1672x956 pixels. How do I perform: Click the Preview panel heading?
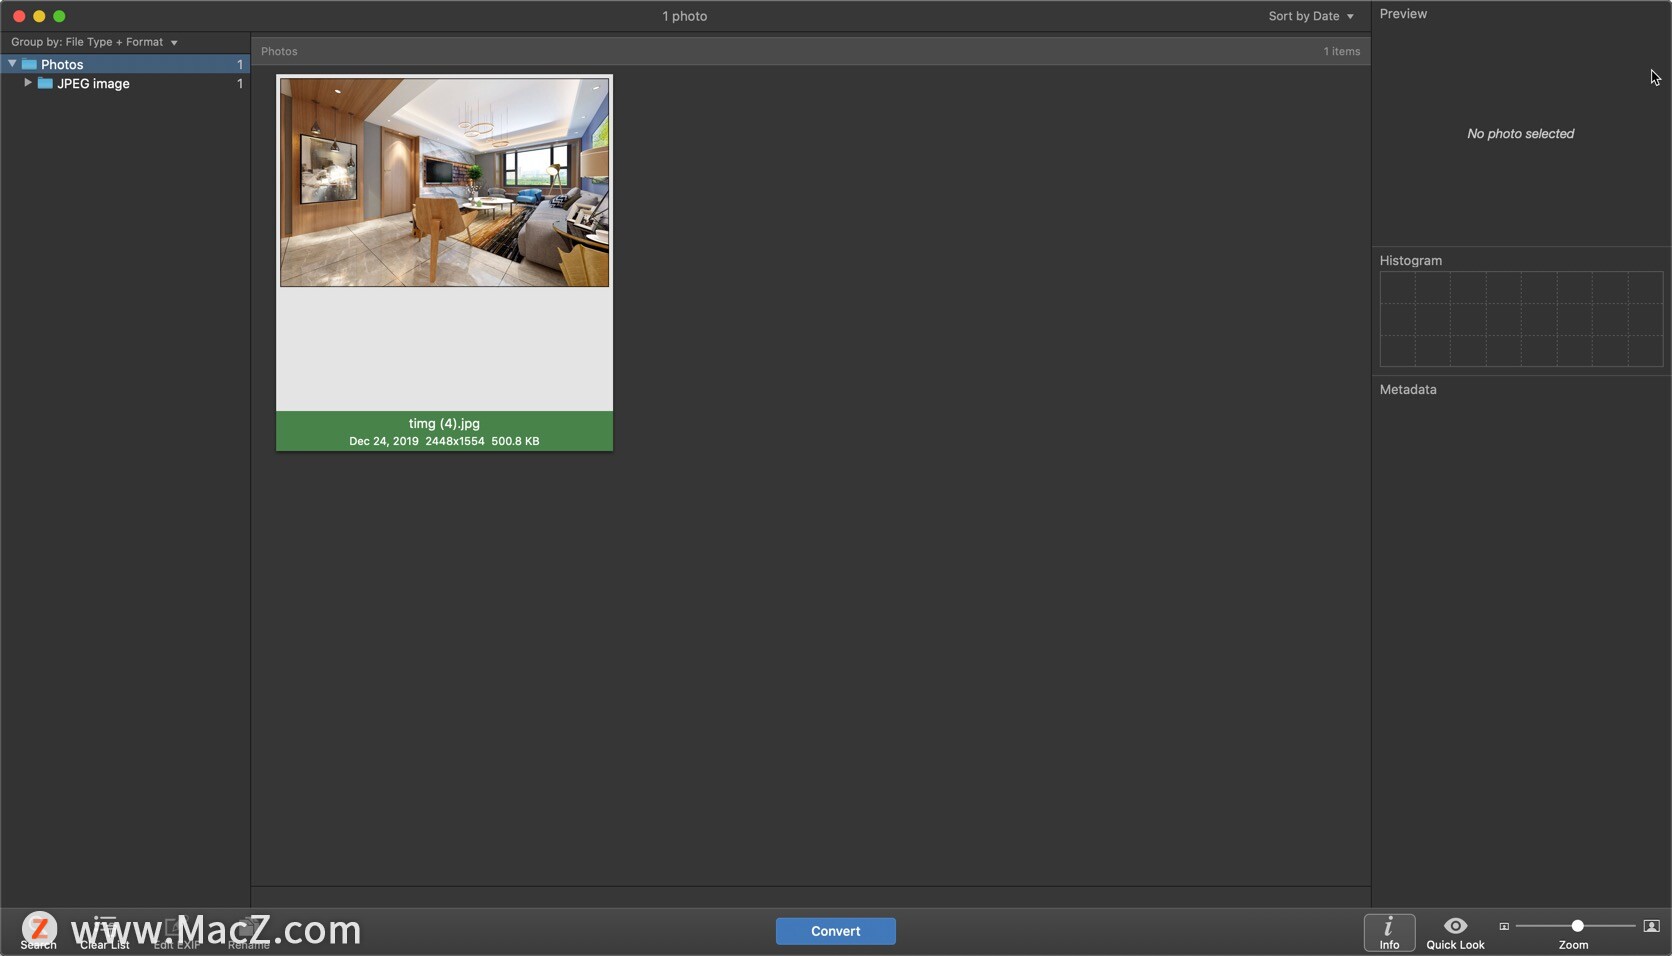[1403, 13]
